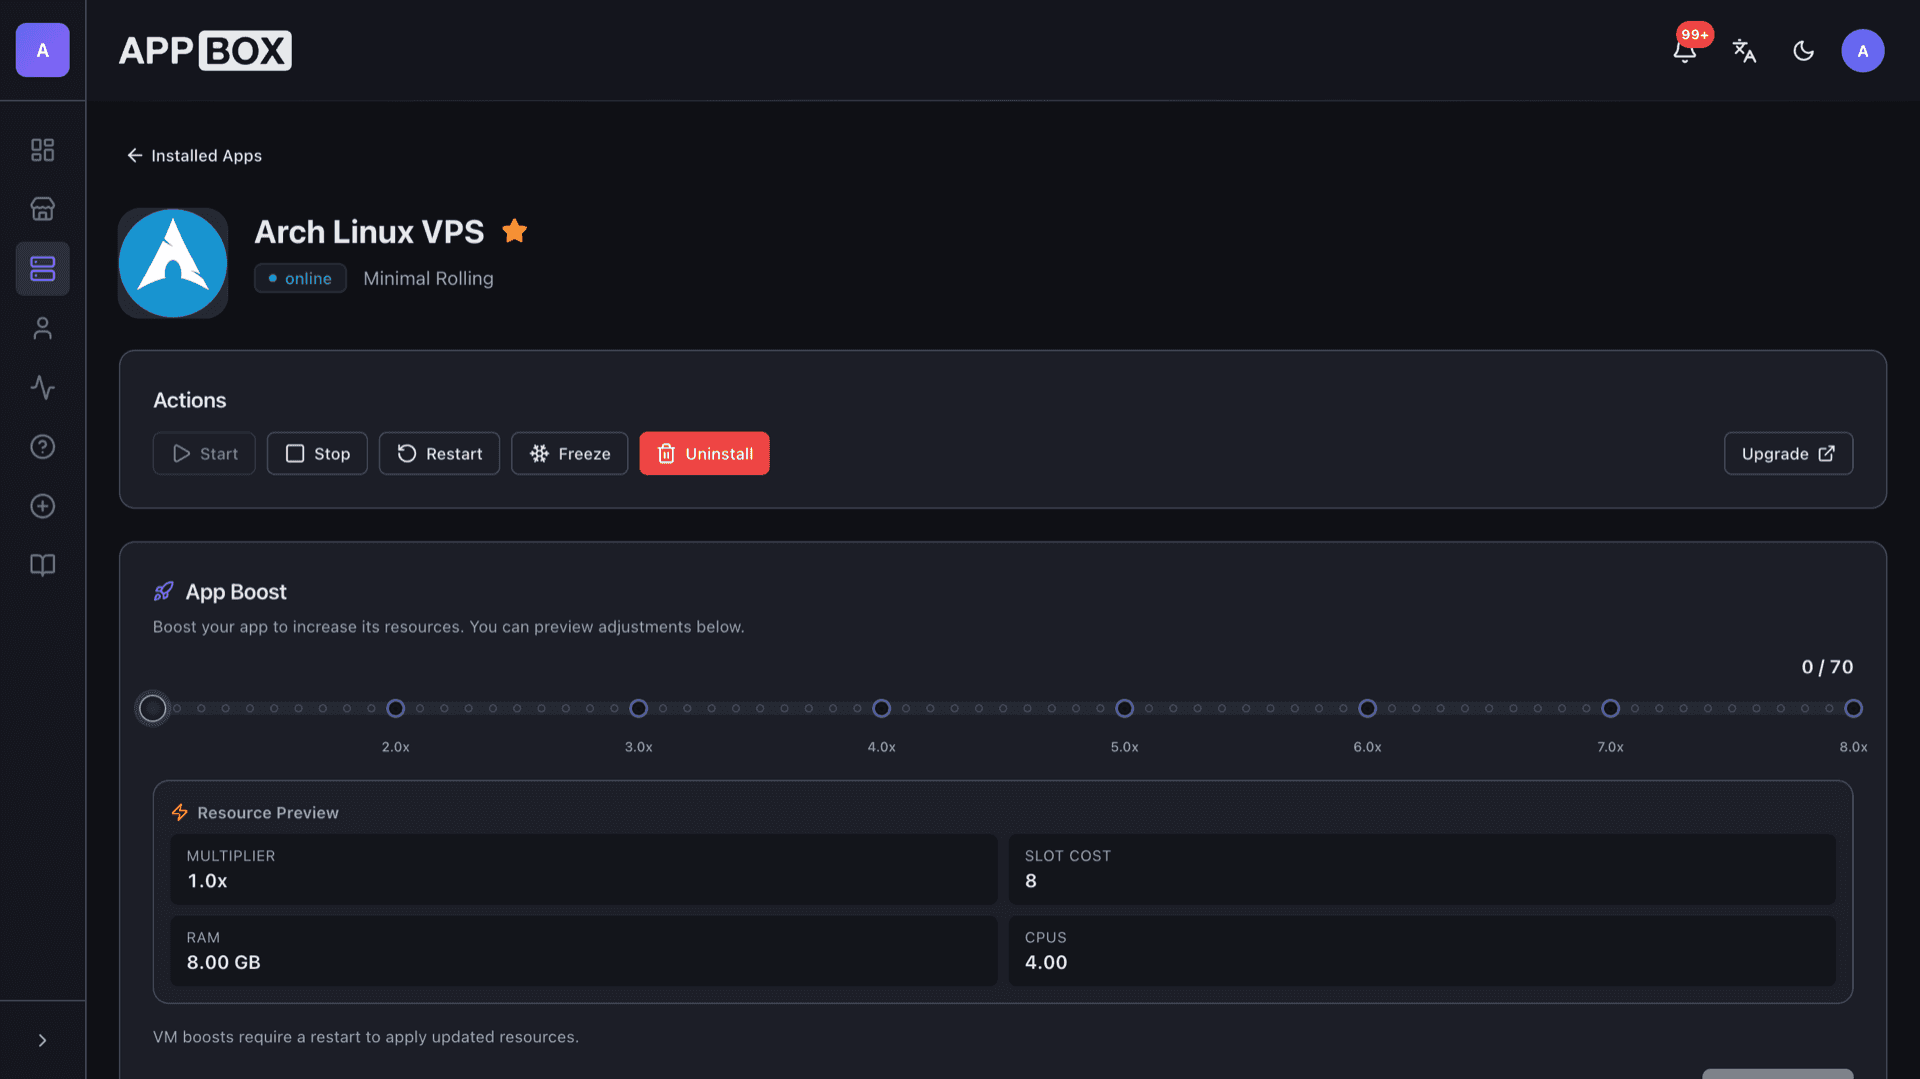
Task: Open the user account avatar menu
Action: [x=1862, y=51]
